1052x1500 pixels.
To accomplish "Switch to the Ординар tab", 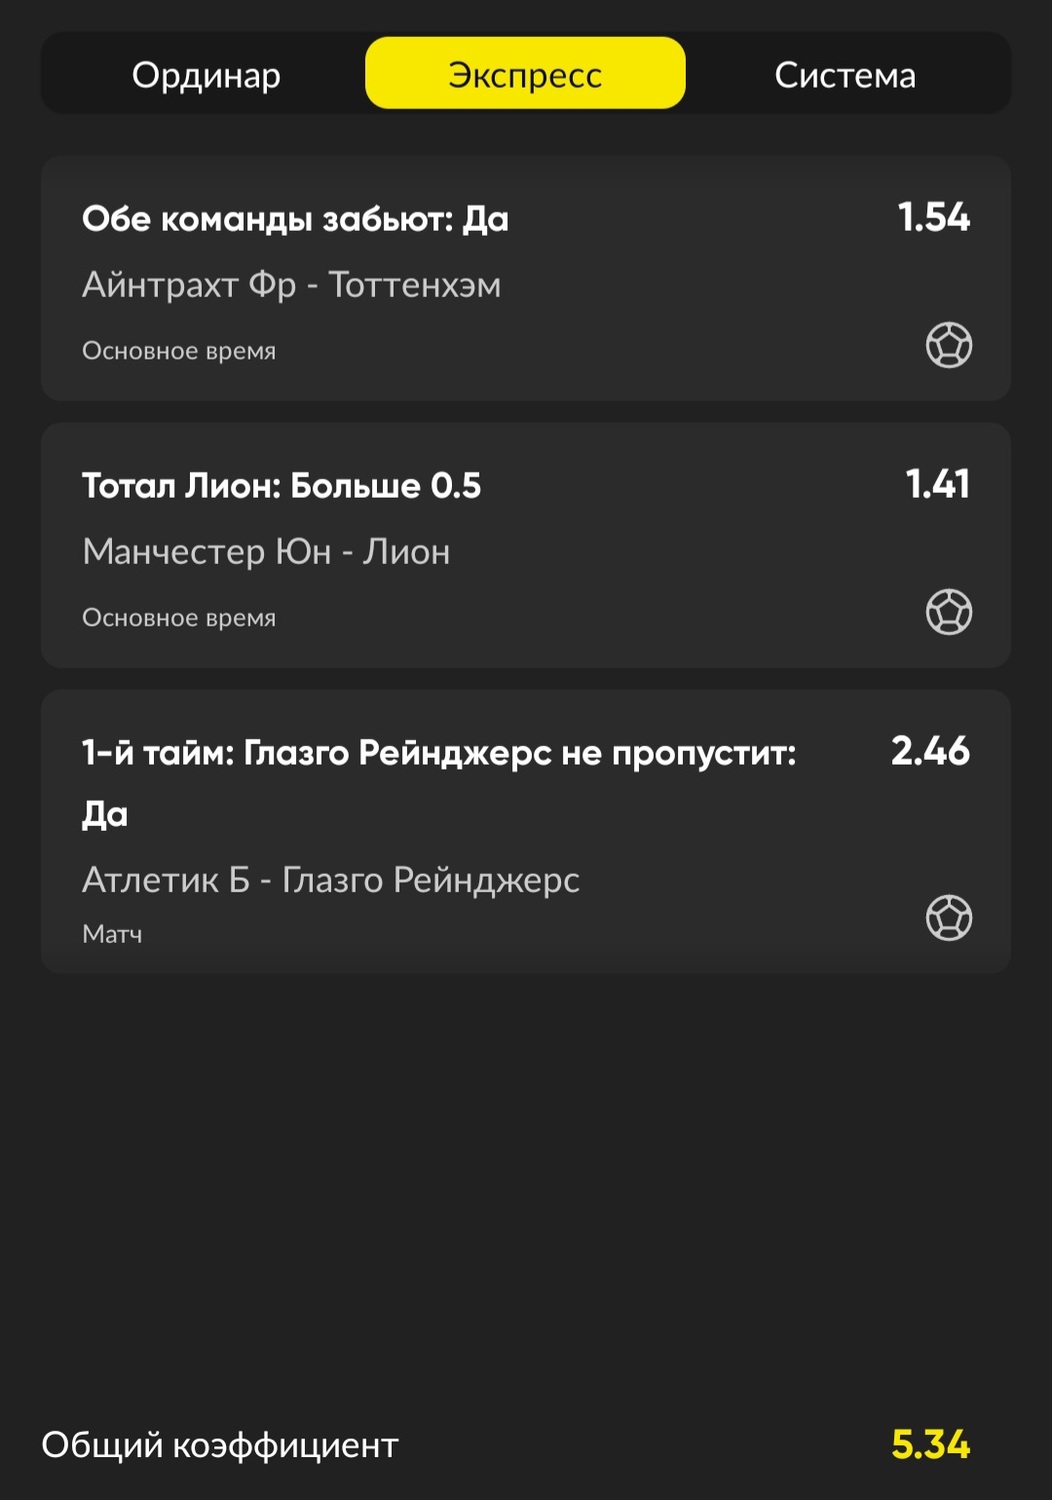I will pyautogui.click(x=206, y=75).
